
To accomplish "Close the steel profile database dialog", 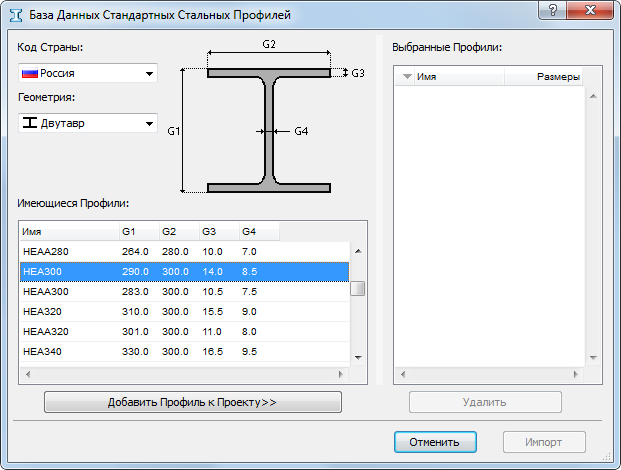I will click(590, 10).
